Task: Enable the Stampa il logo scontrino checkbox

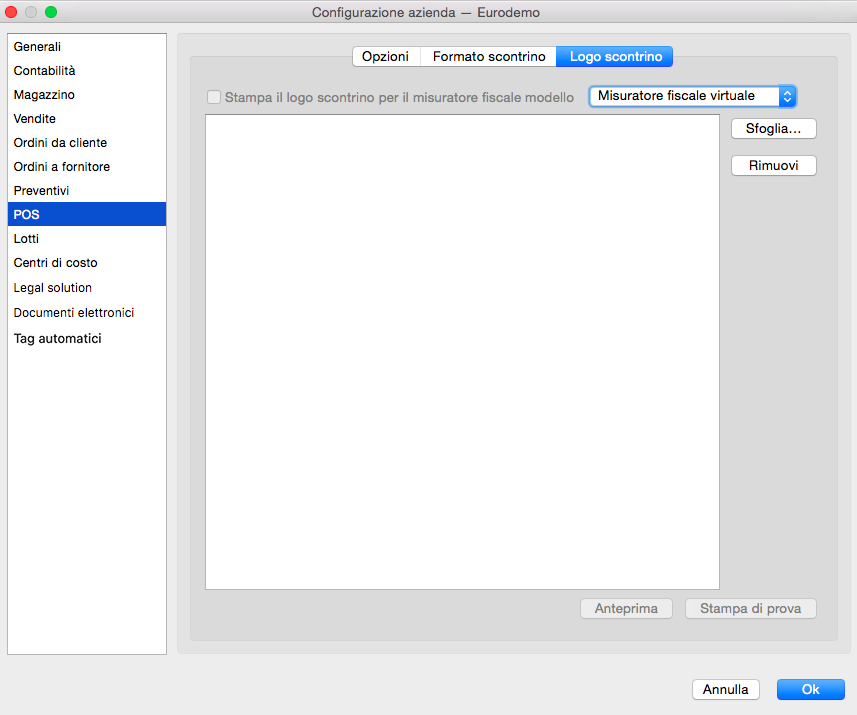Action: pyautogui.click(x=213, y=98)
